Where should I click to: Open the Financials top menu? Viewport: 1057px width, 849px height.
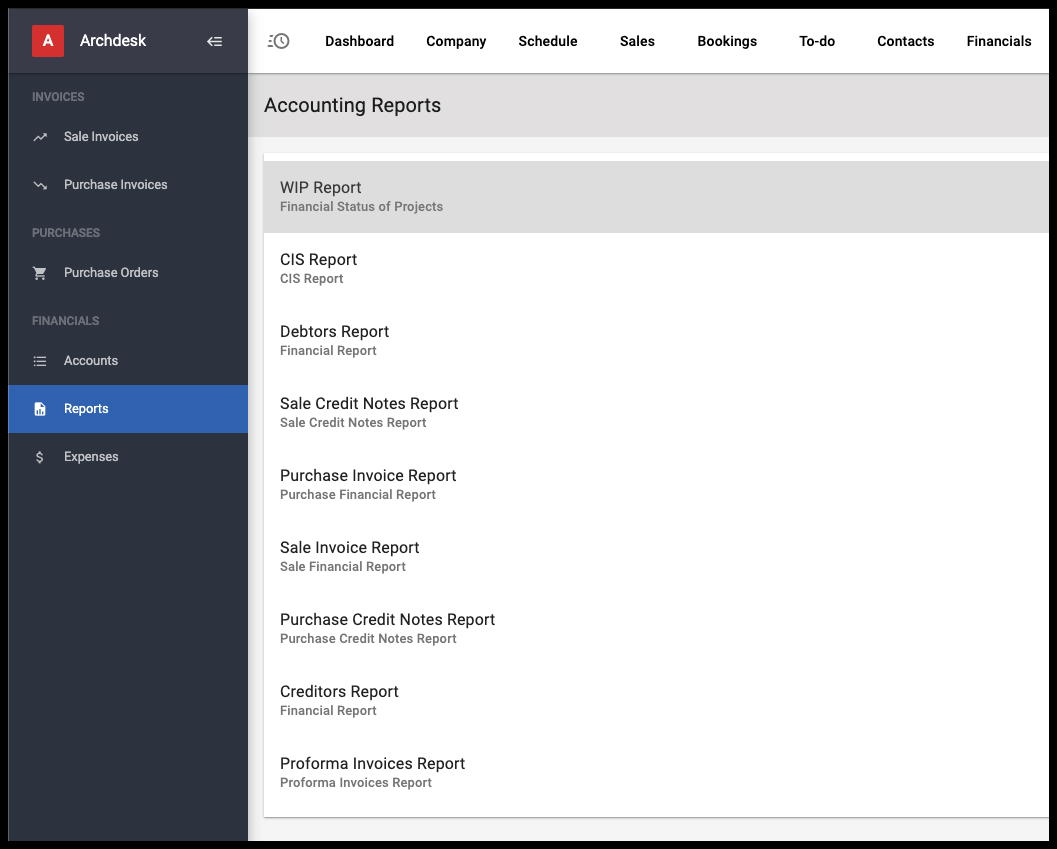coord(998,41)
